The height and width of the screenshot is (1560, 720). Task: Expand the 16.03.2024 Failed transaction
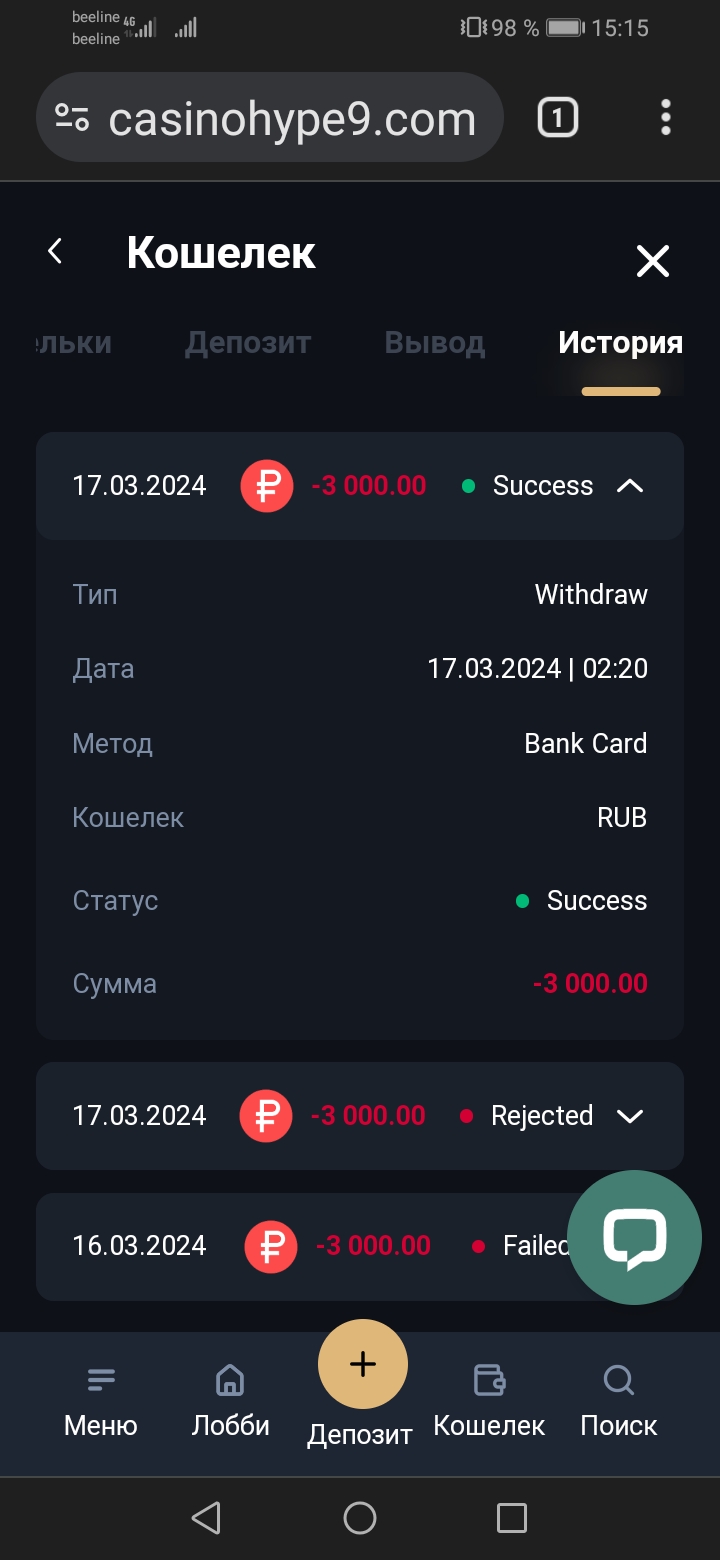(300, 1246)
